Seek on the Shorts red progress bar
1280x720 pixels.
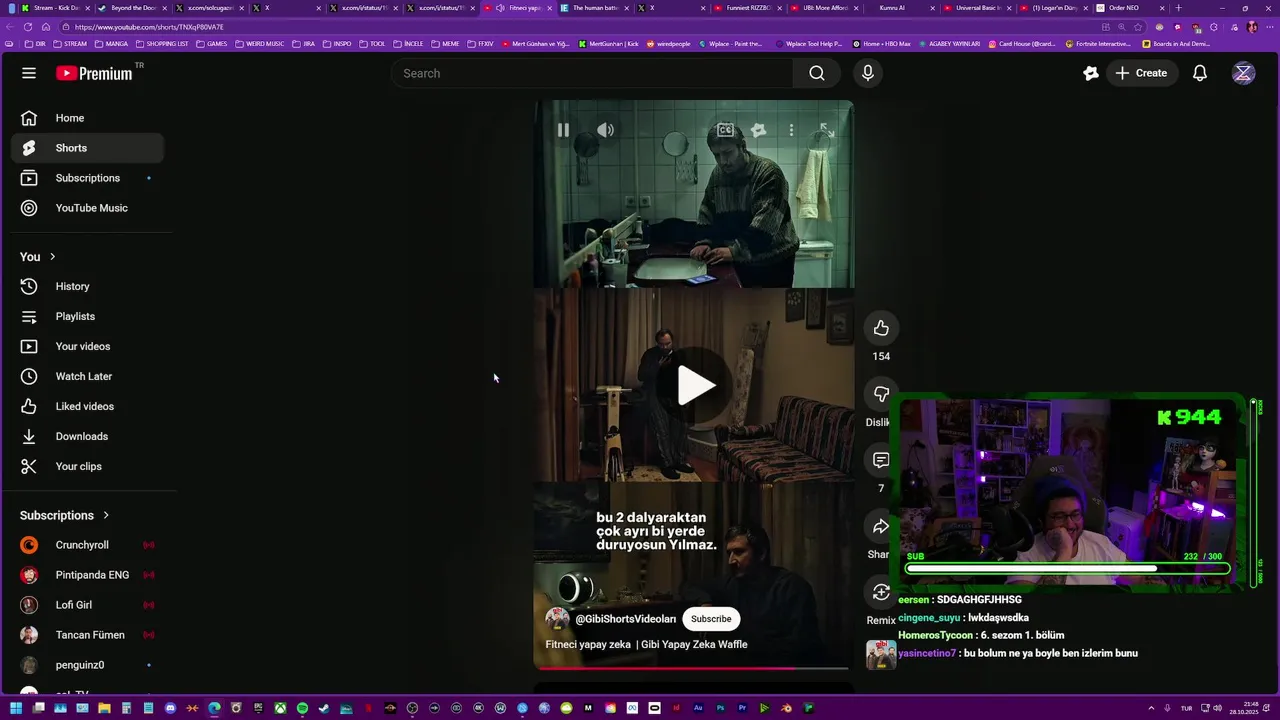tap(693, 668)
